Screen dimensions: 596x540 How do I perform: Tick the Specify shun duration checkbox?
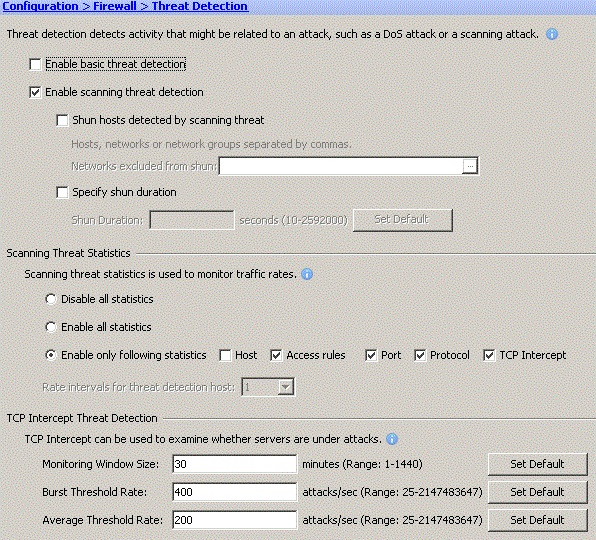point(62,192)
